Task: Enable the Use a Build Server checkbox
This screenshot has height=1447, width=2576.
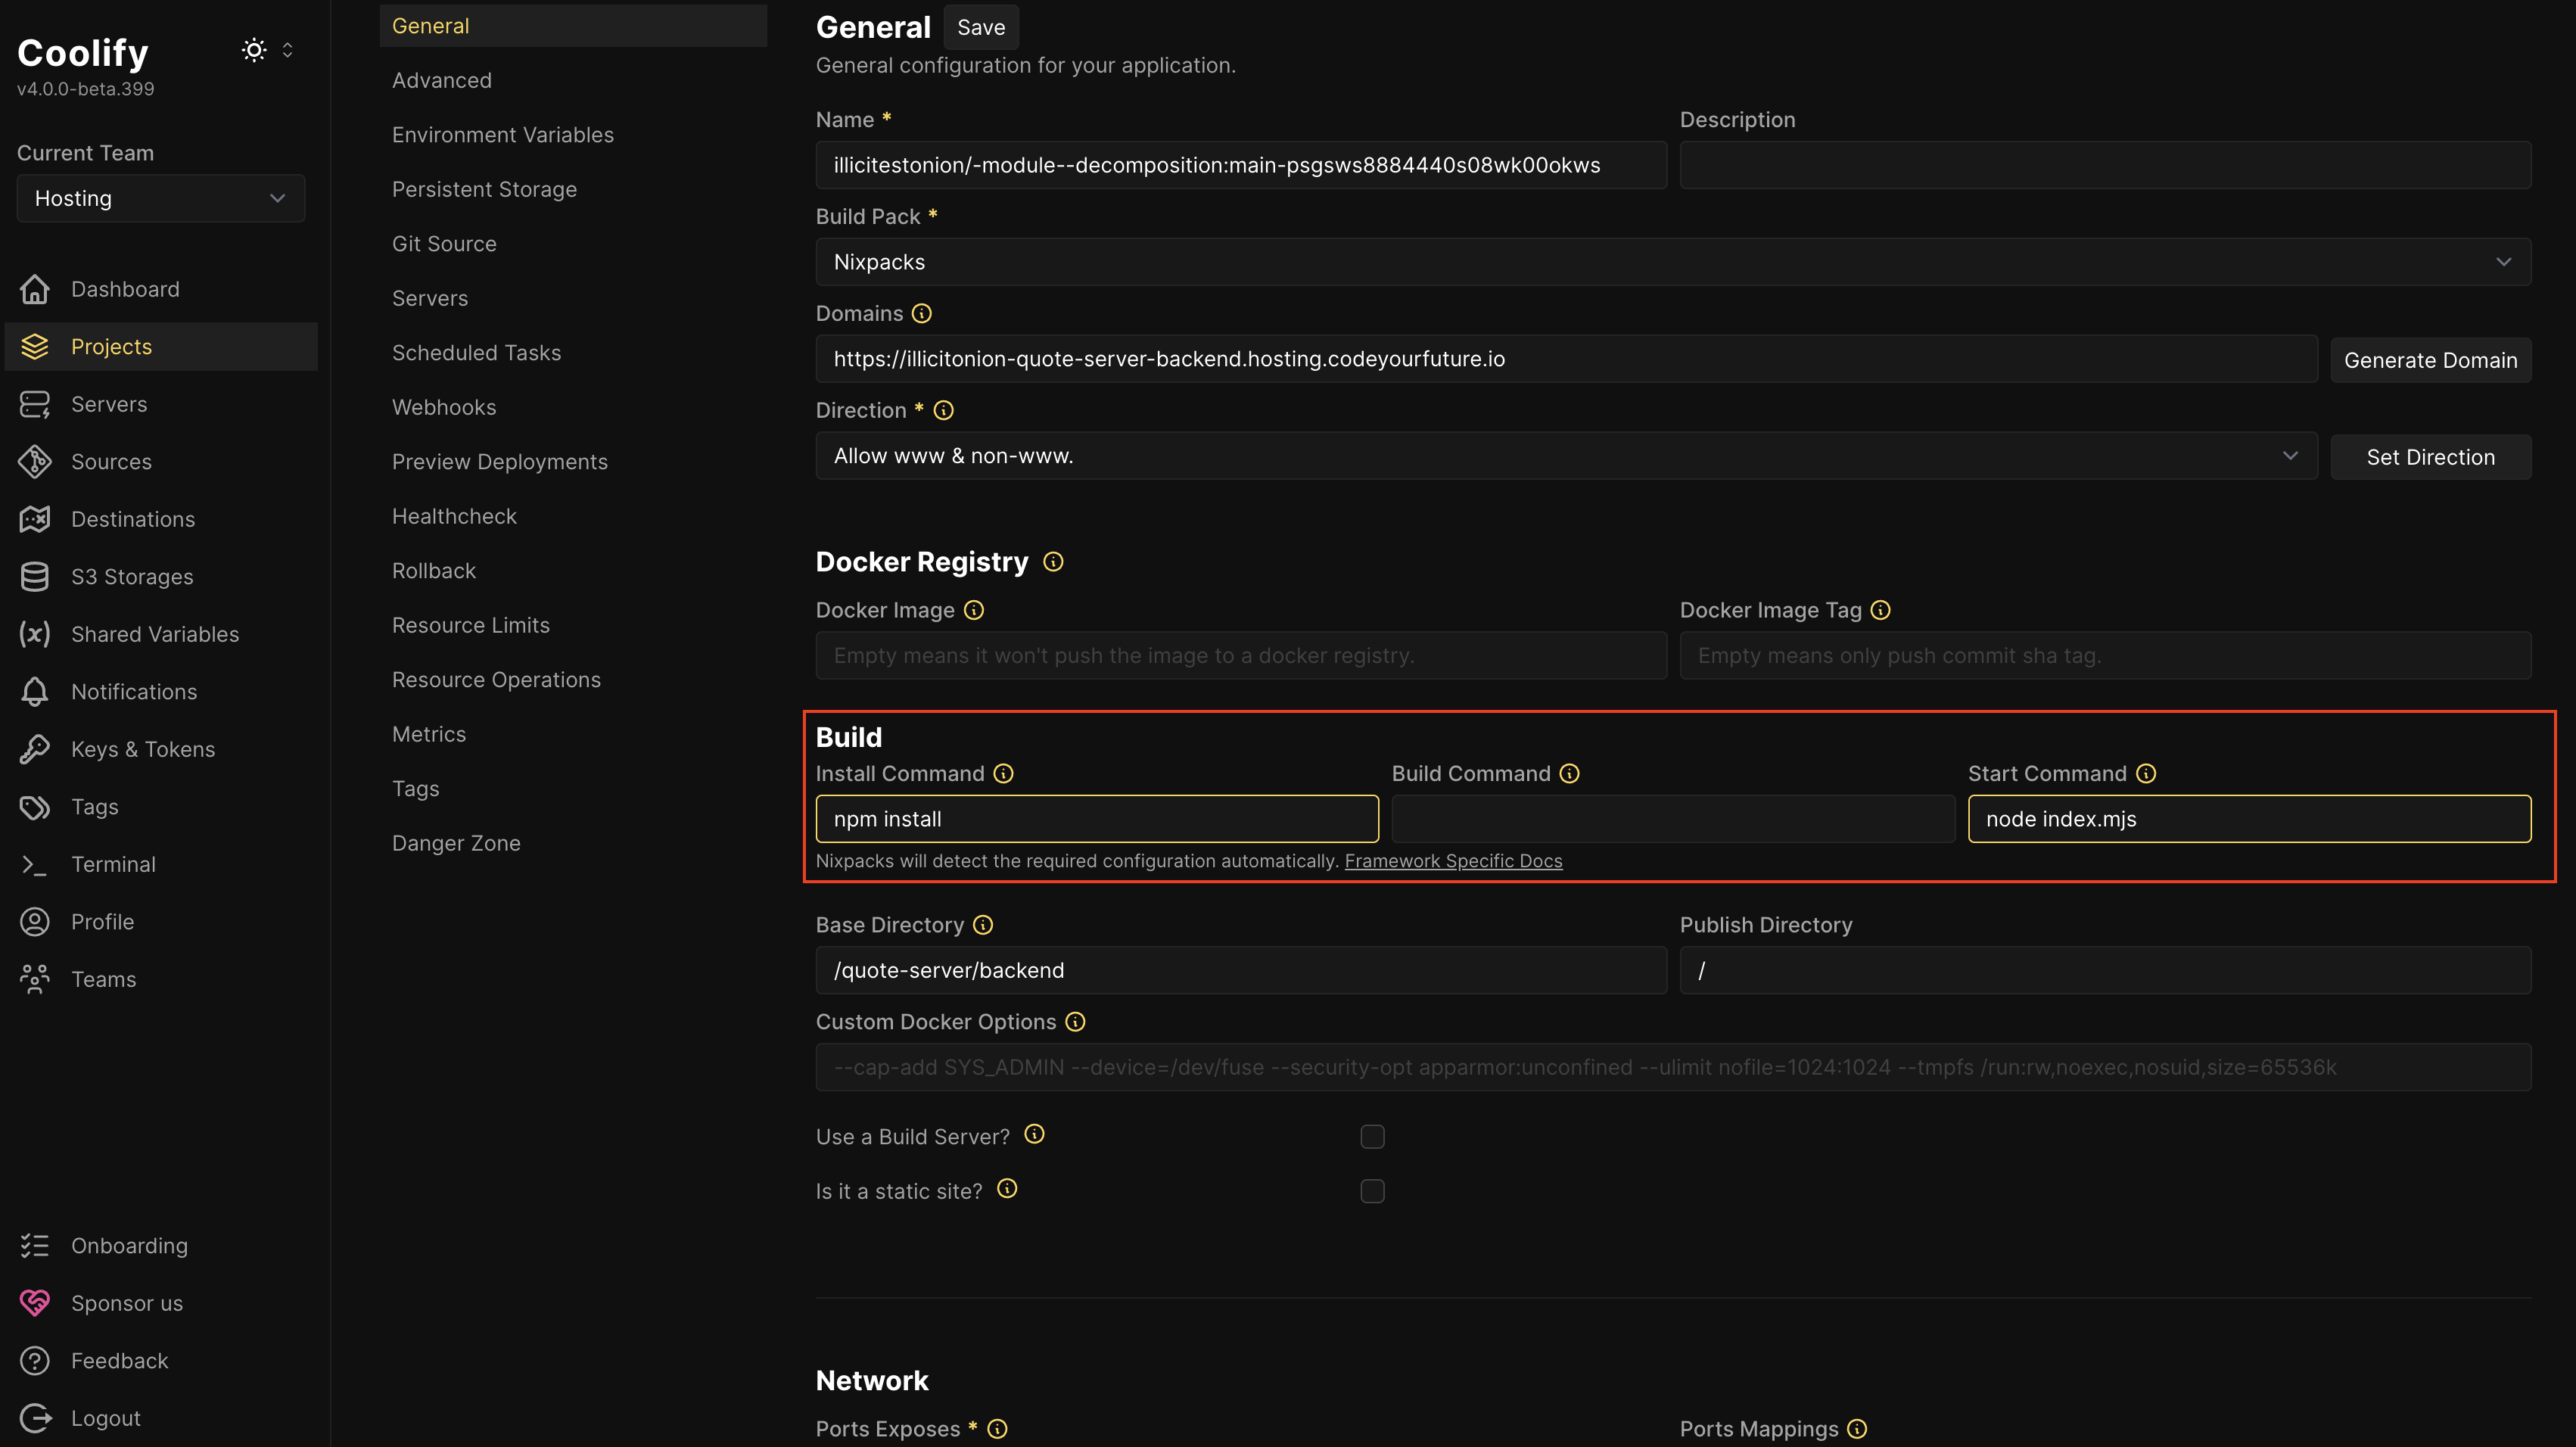Action: click(1372, 1136)
